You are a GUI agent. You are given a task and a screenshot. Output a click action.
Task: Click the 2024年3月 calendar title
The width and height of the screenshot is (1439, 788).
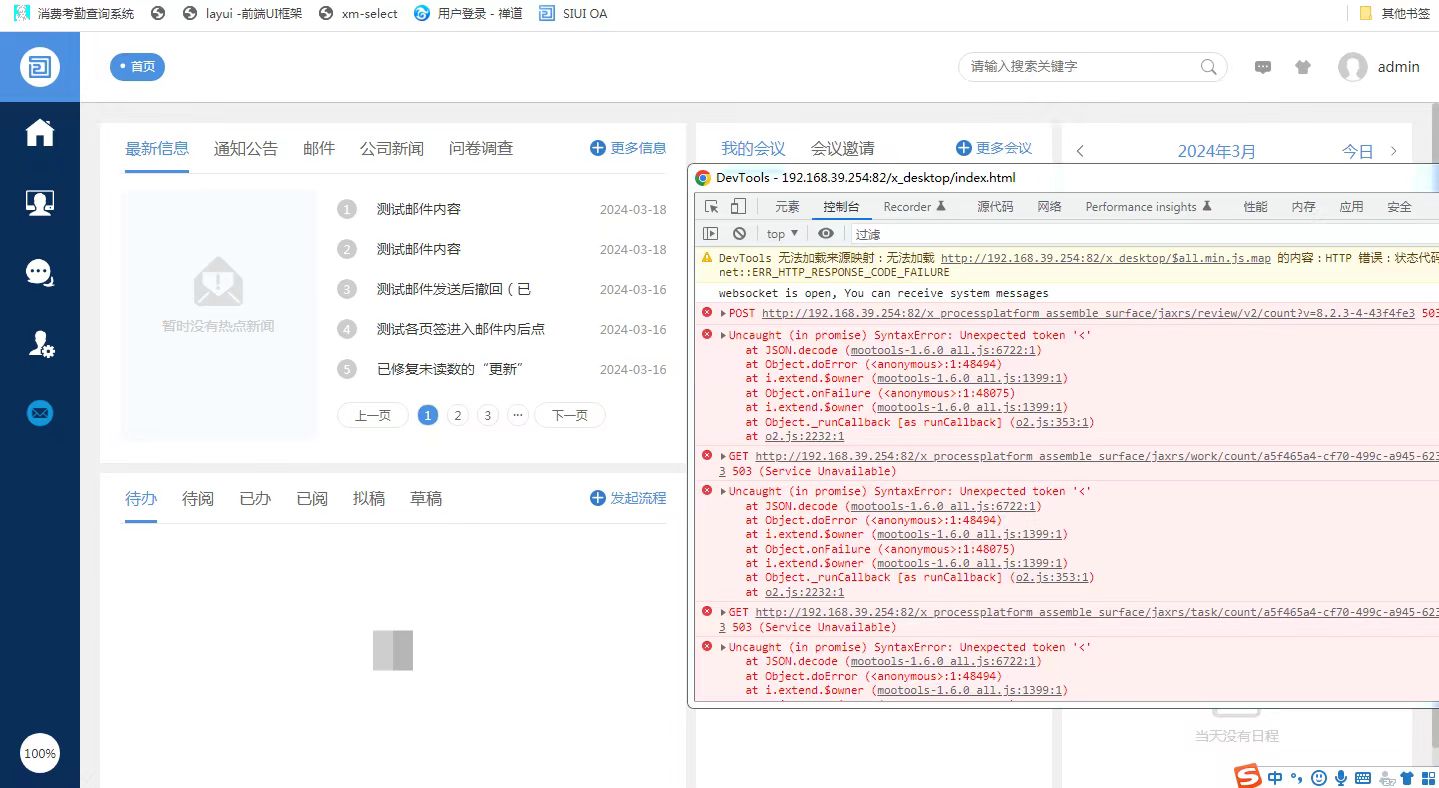1216,152
